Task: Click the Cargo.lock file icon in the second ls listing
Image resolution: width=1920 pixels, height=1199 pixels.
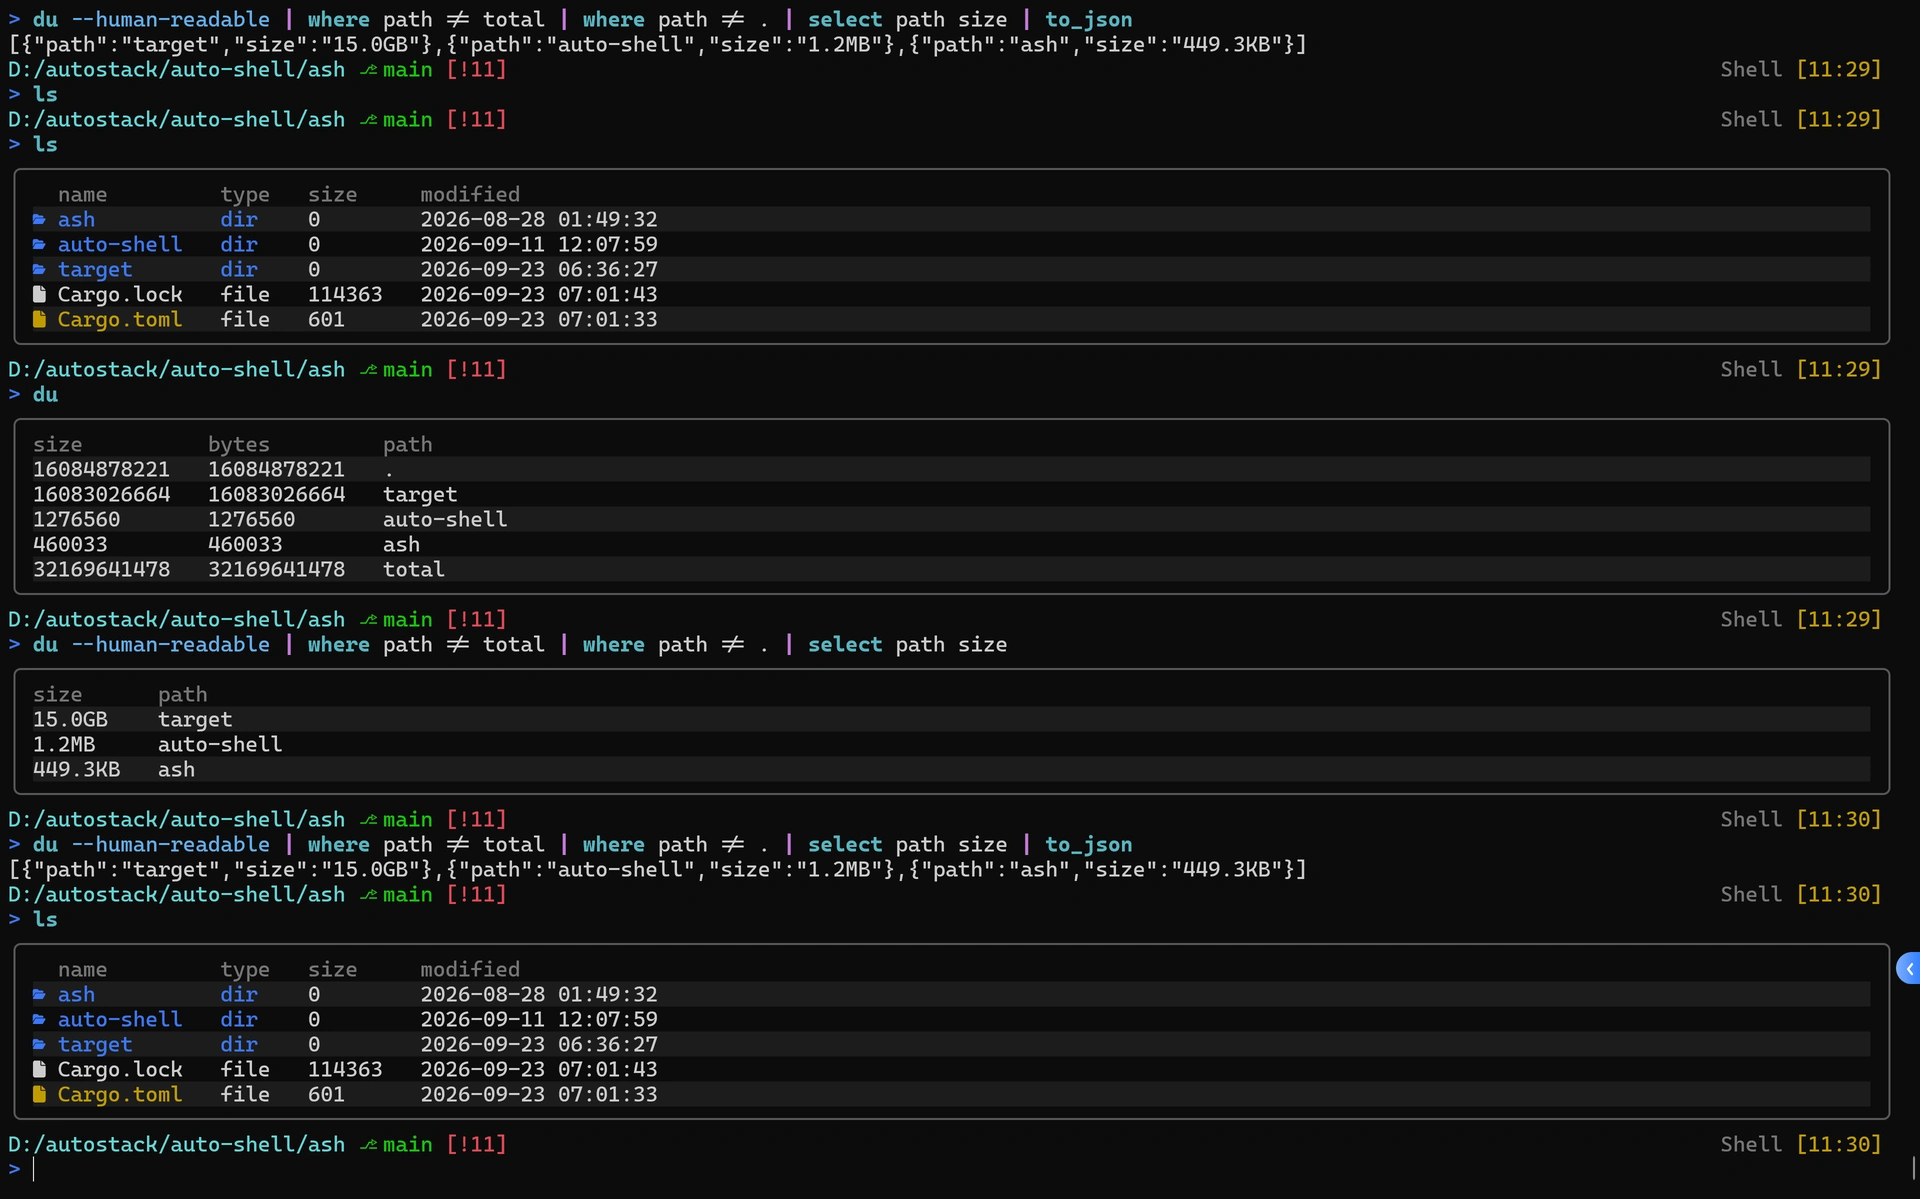Action: tap(39, 1069)
